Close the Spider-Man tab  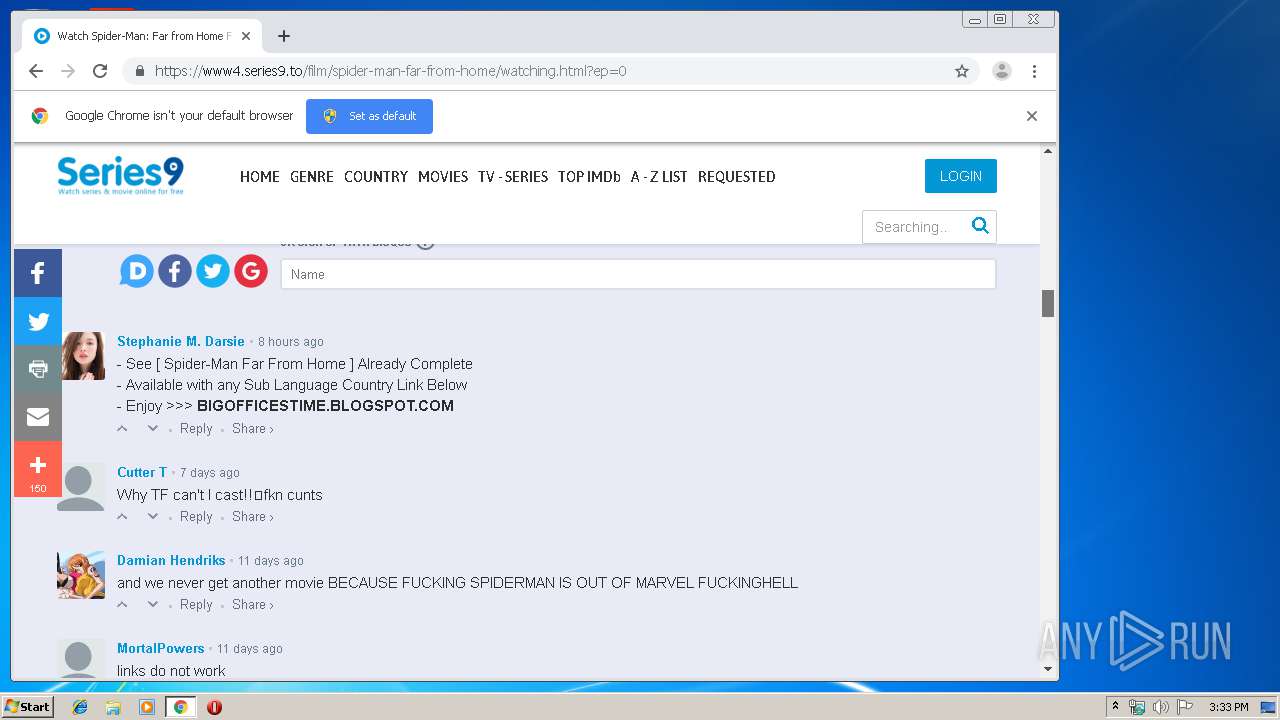tap(246, 36)
